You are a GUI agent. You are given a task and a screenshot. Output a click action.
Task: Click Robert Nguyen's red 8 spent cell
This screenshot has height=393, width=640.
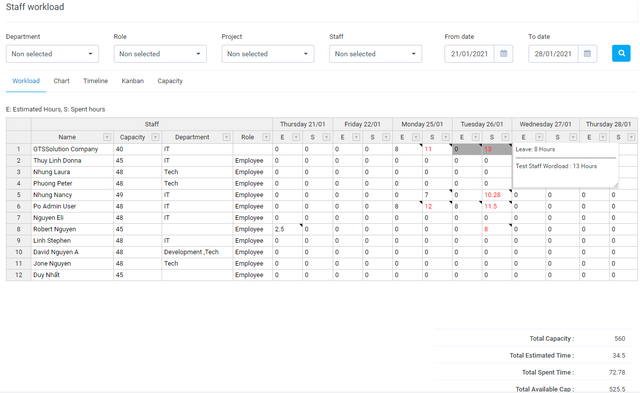click(x=497, y=229)
